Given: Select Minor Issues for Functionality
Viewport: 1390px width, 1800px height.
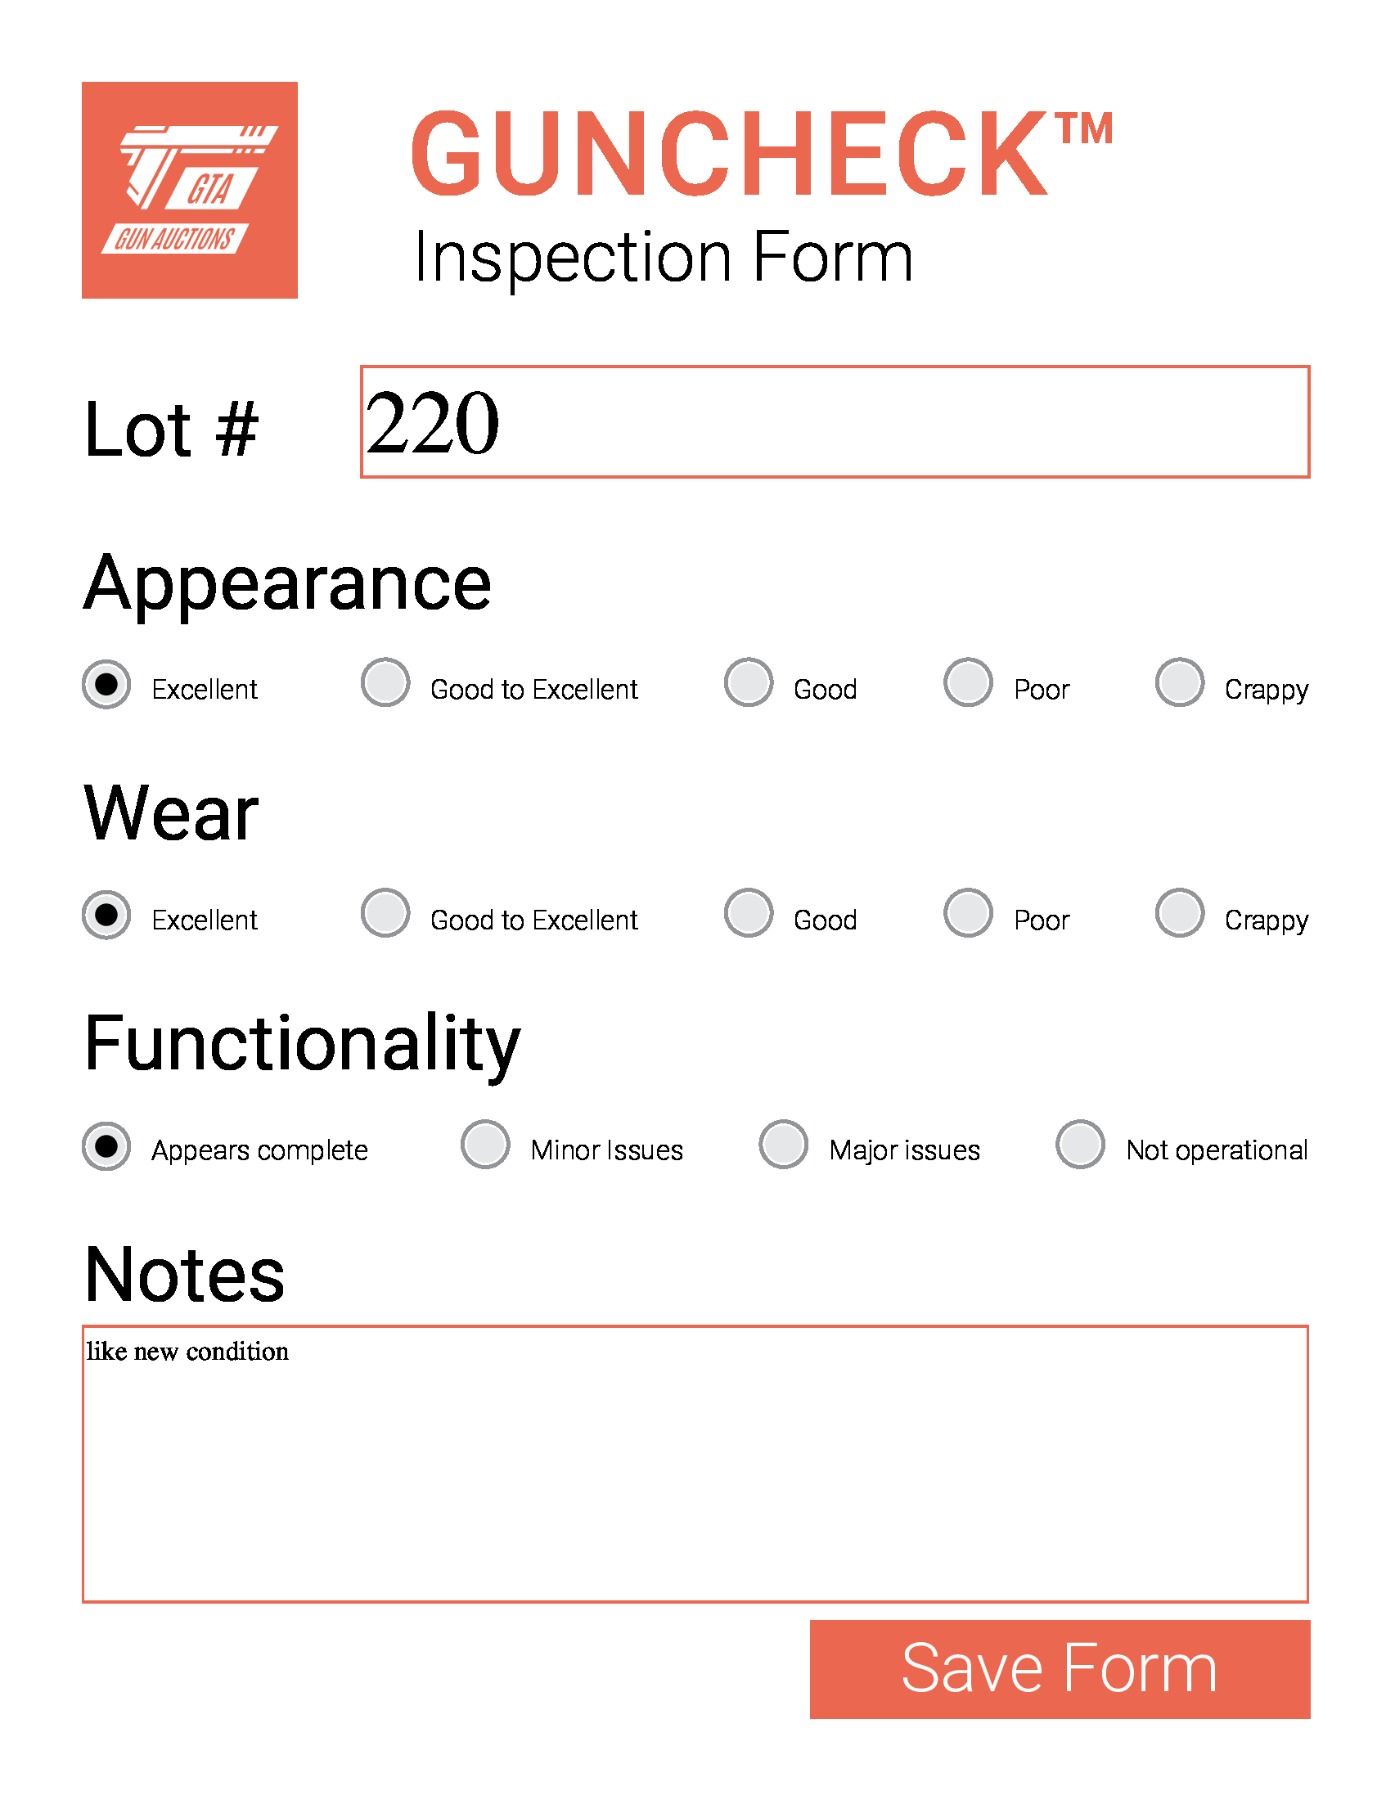Looking at the screenshot, I should [485, 1144].
